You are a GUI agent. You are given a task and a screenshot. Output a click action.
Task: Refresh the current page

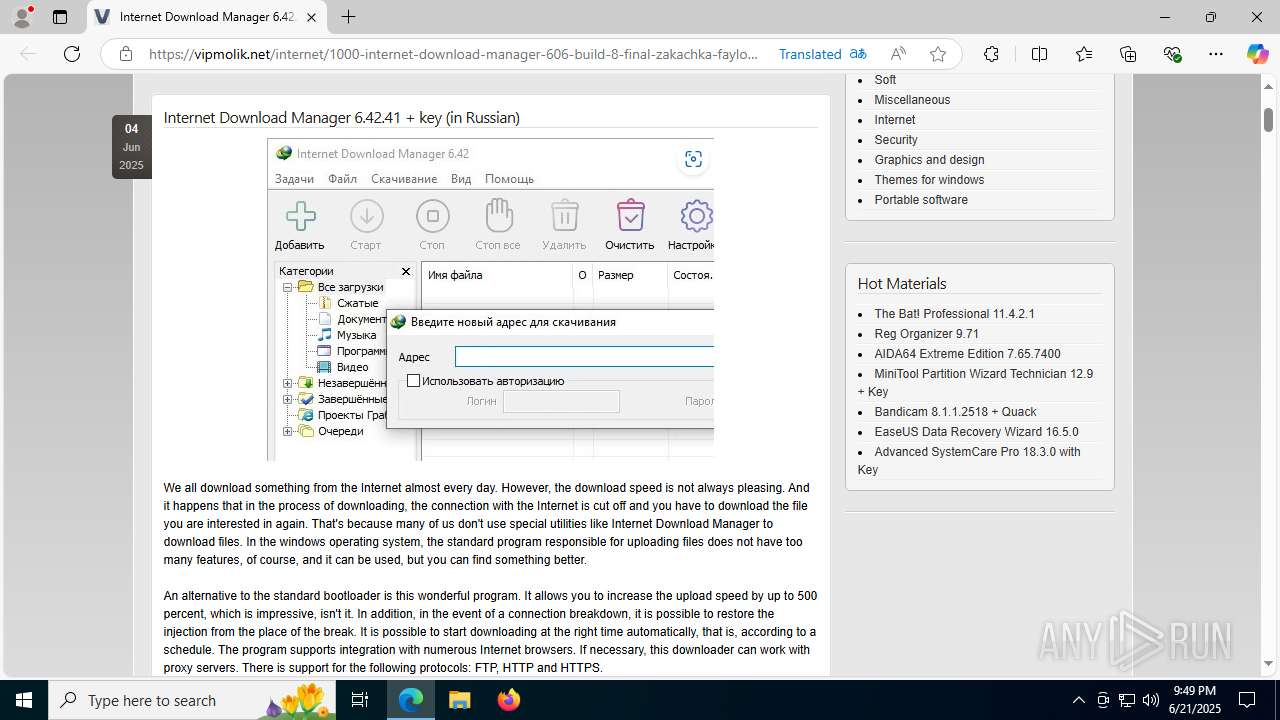tap(72, 54)
